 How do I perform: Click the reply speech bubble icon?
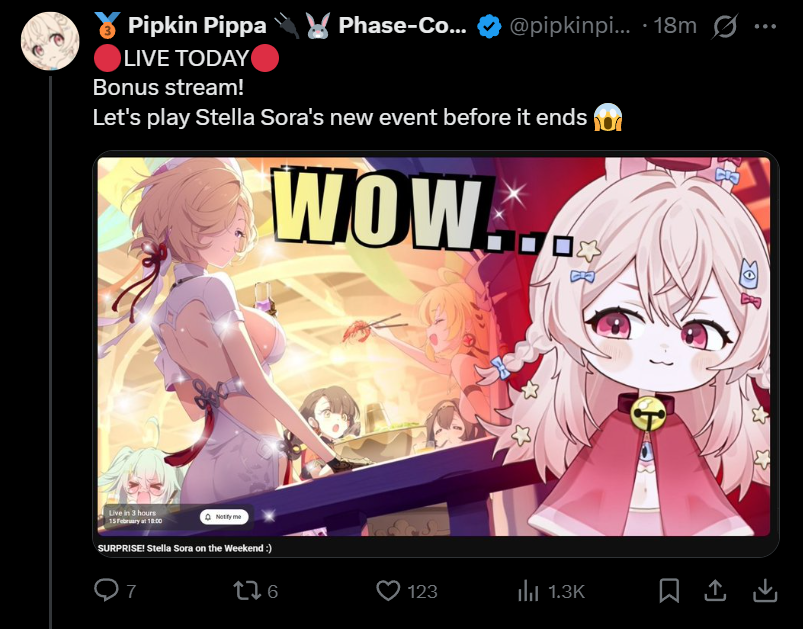pyautogui.click(x=107, y=590)
